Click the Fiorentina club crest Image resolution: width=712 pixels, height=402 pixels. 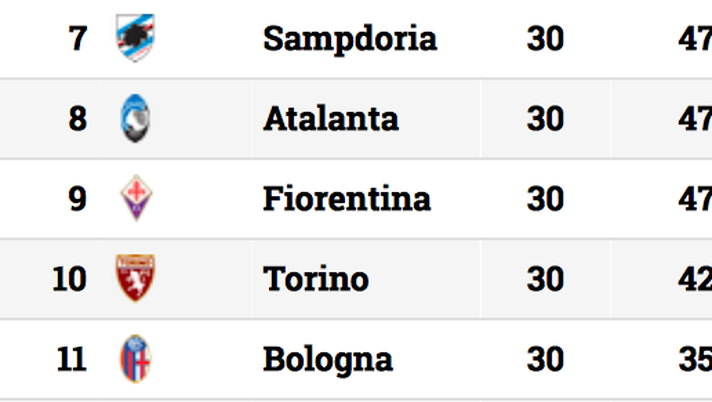click(x=136, y=198)
